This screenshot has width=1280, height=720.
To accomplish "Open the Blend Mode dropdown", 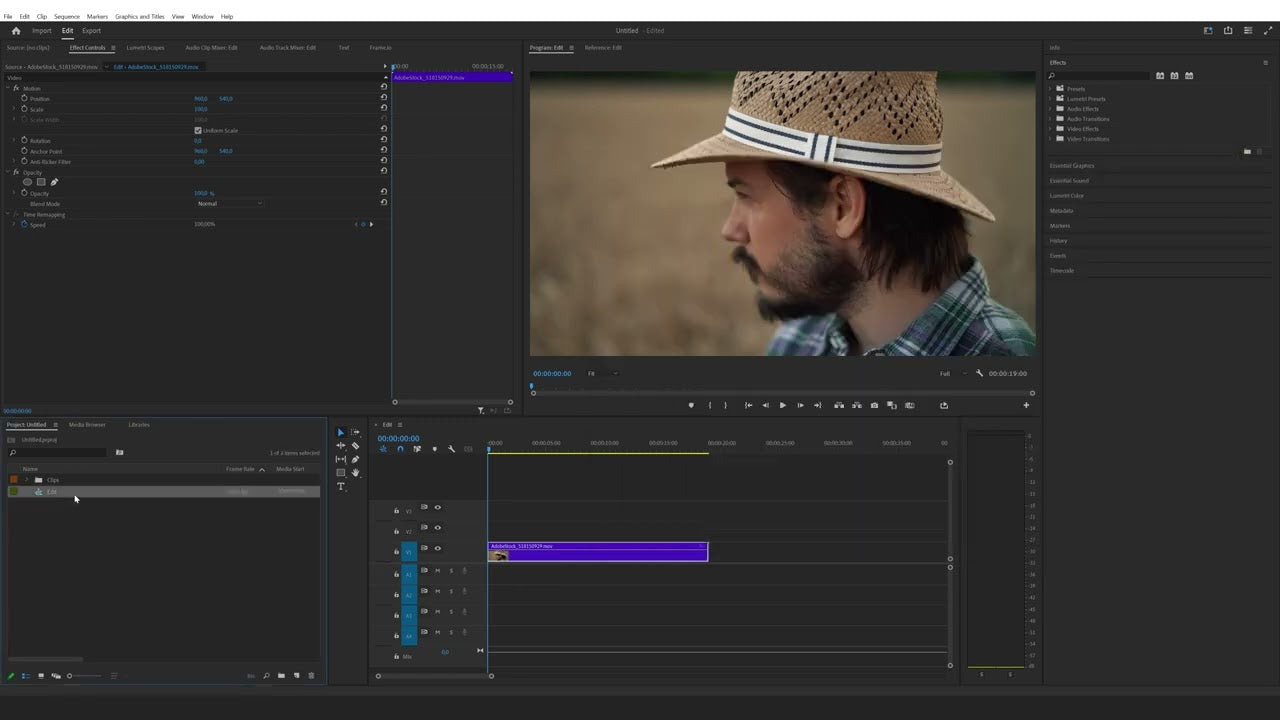I will pyautogui.click(x=230, y=204).
